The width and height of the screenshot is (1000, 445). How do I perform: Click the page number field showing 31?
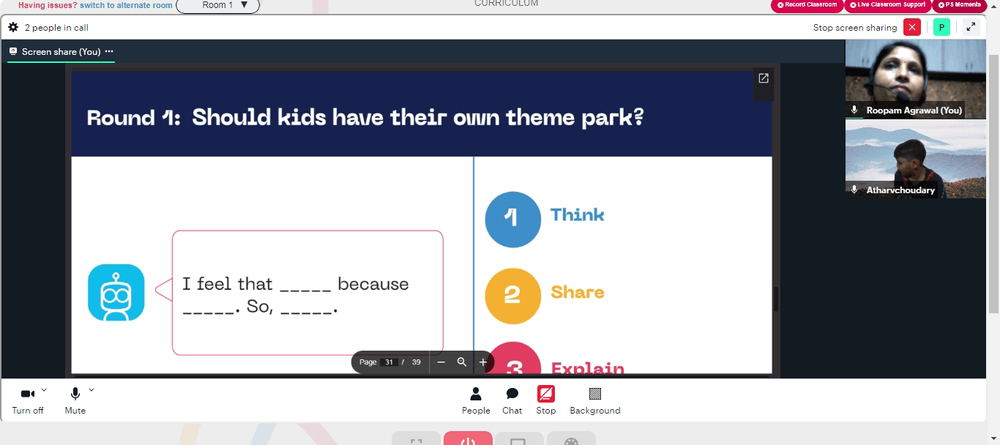(x=389, y=362)
